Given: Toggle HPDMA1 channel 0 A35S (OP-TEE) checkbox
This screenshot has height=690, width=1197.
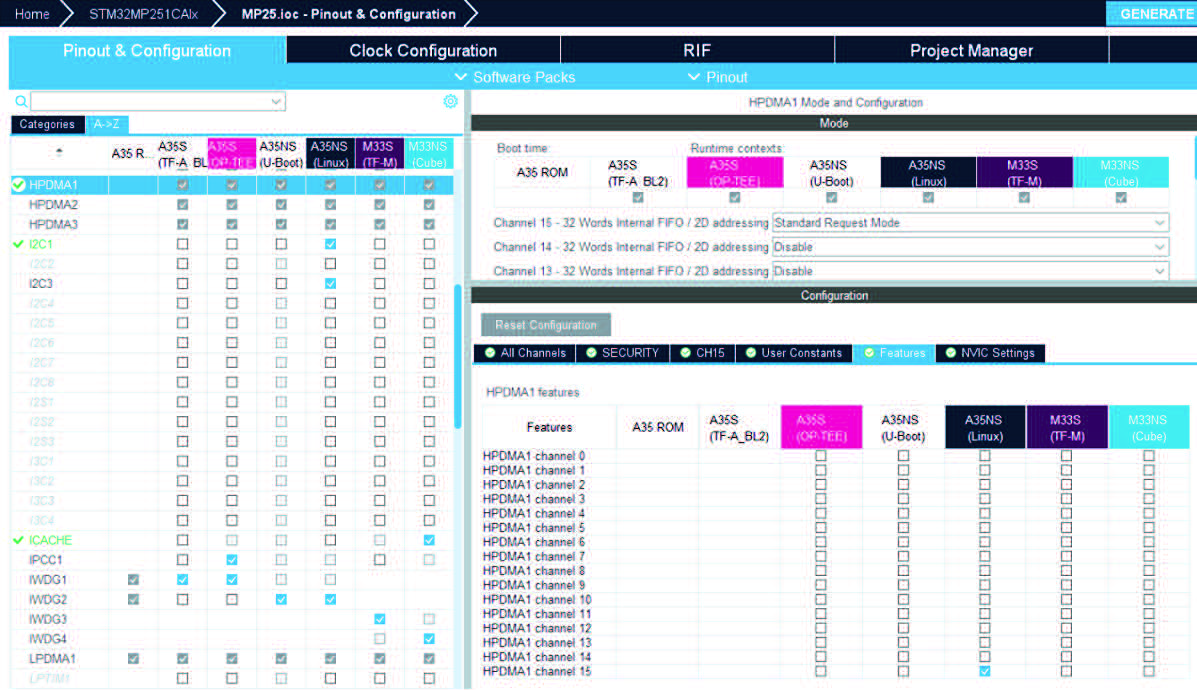Looking at the screenshot, I should tap(821, 456).
